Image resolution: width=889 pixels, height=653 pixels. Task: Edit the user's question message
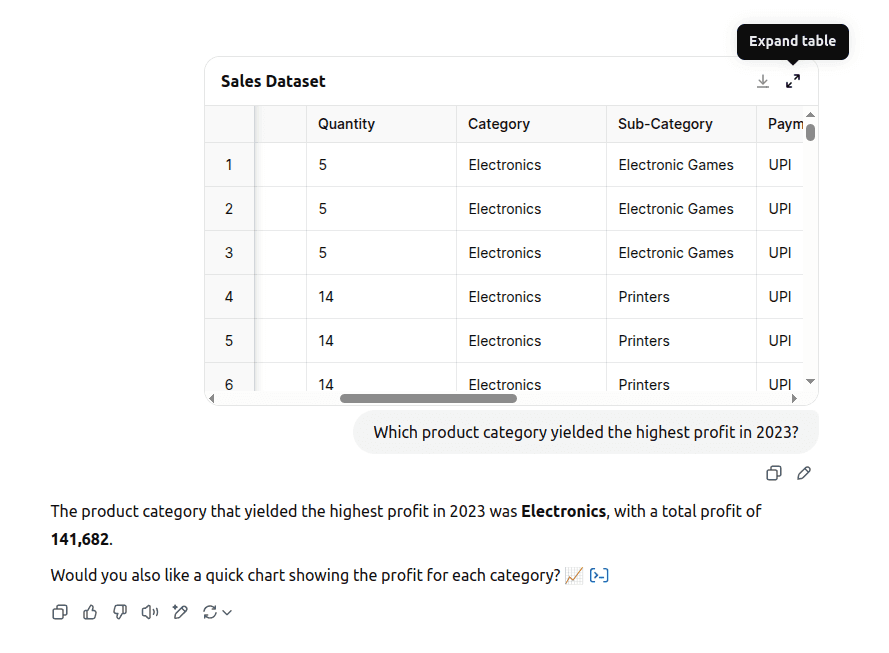point(804,473)
